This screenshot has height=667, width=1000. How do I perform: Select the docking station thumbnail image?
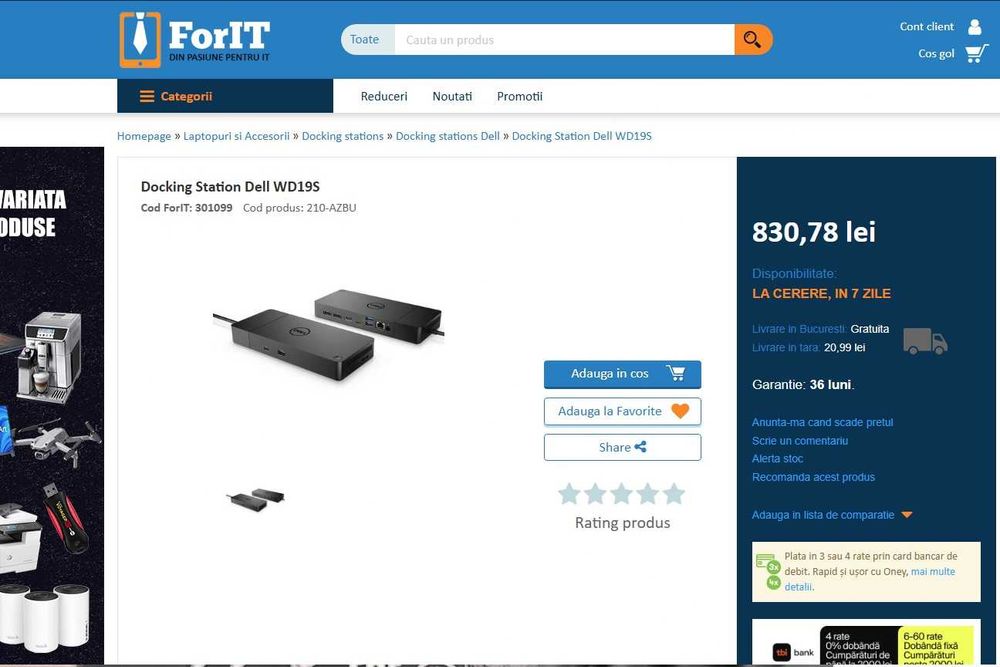(256, 499)
